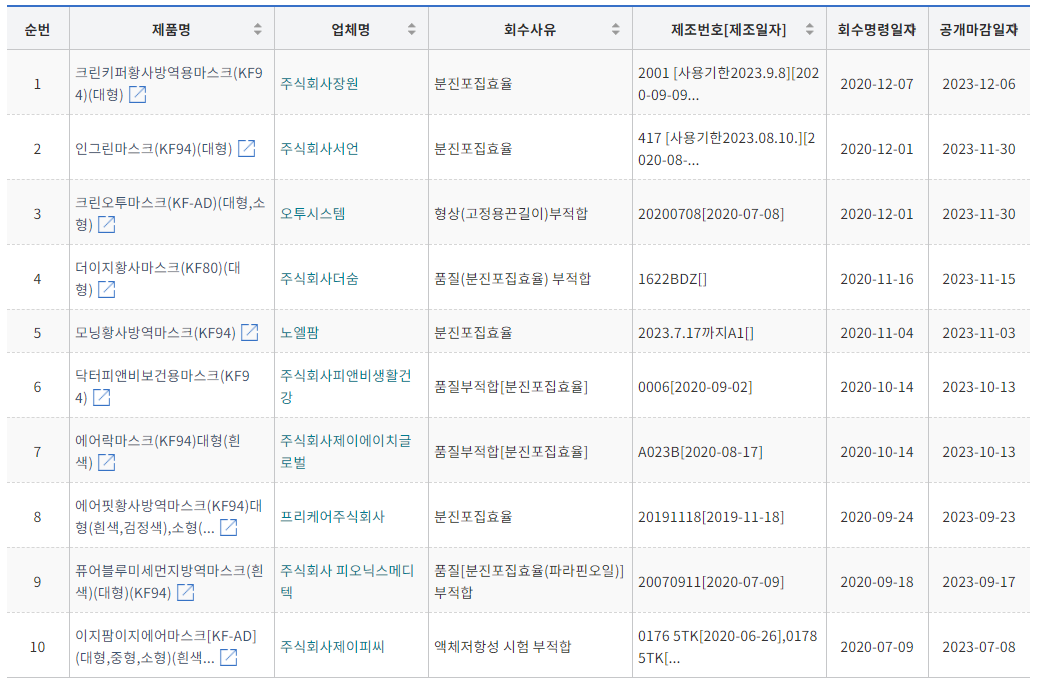Select lot number 2023.7.17까지A1[]
This screenshot has height=681, width=1040.
(696, 333)
